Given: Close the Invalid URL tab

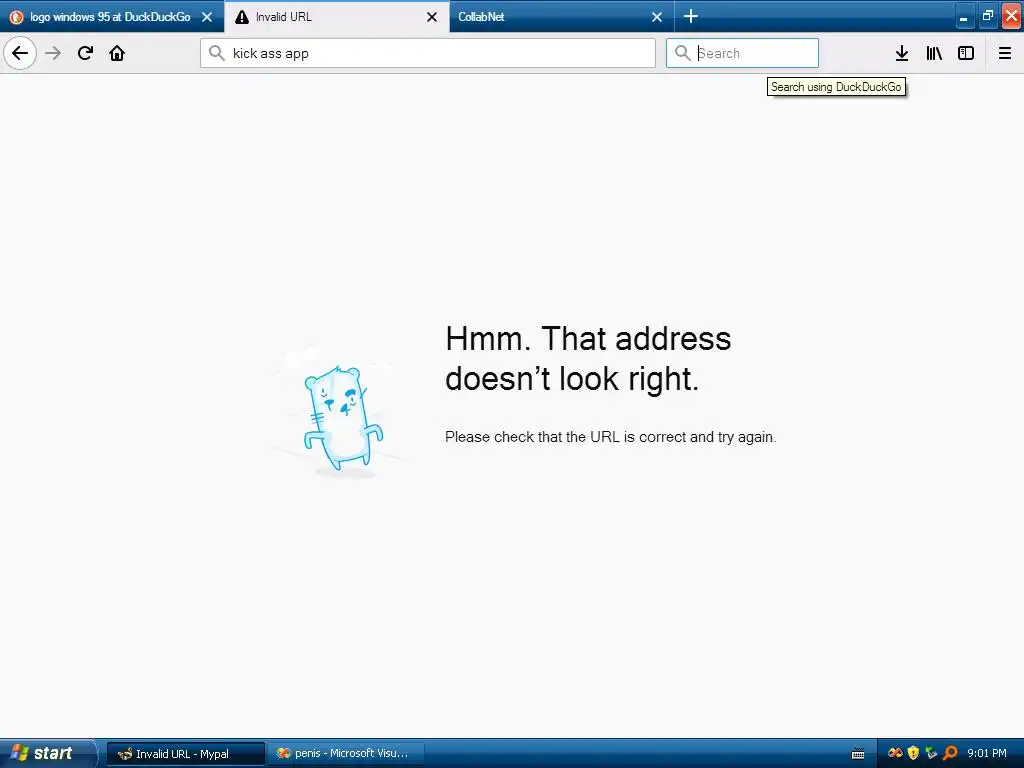Looking at the screenshot, I should [x=432, y=17].
